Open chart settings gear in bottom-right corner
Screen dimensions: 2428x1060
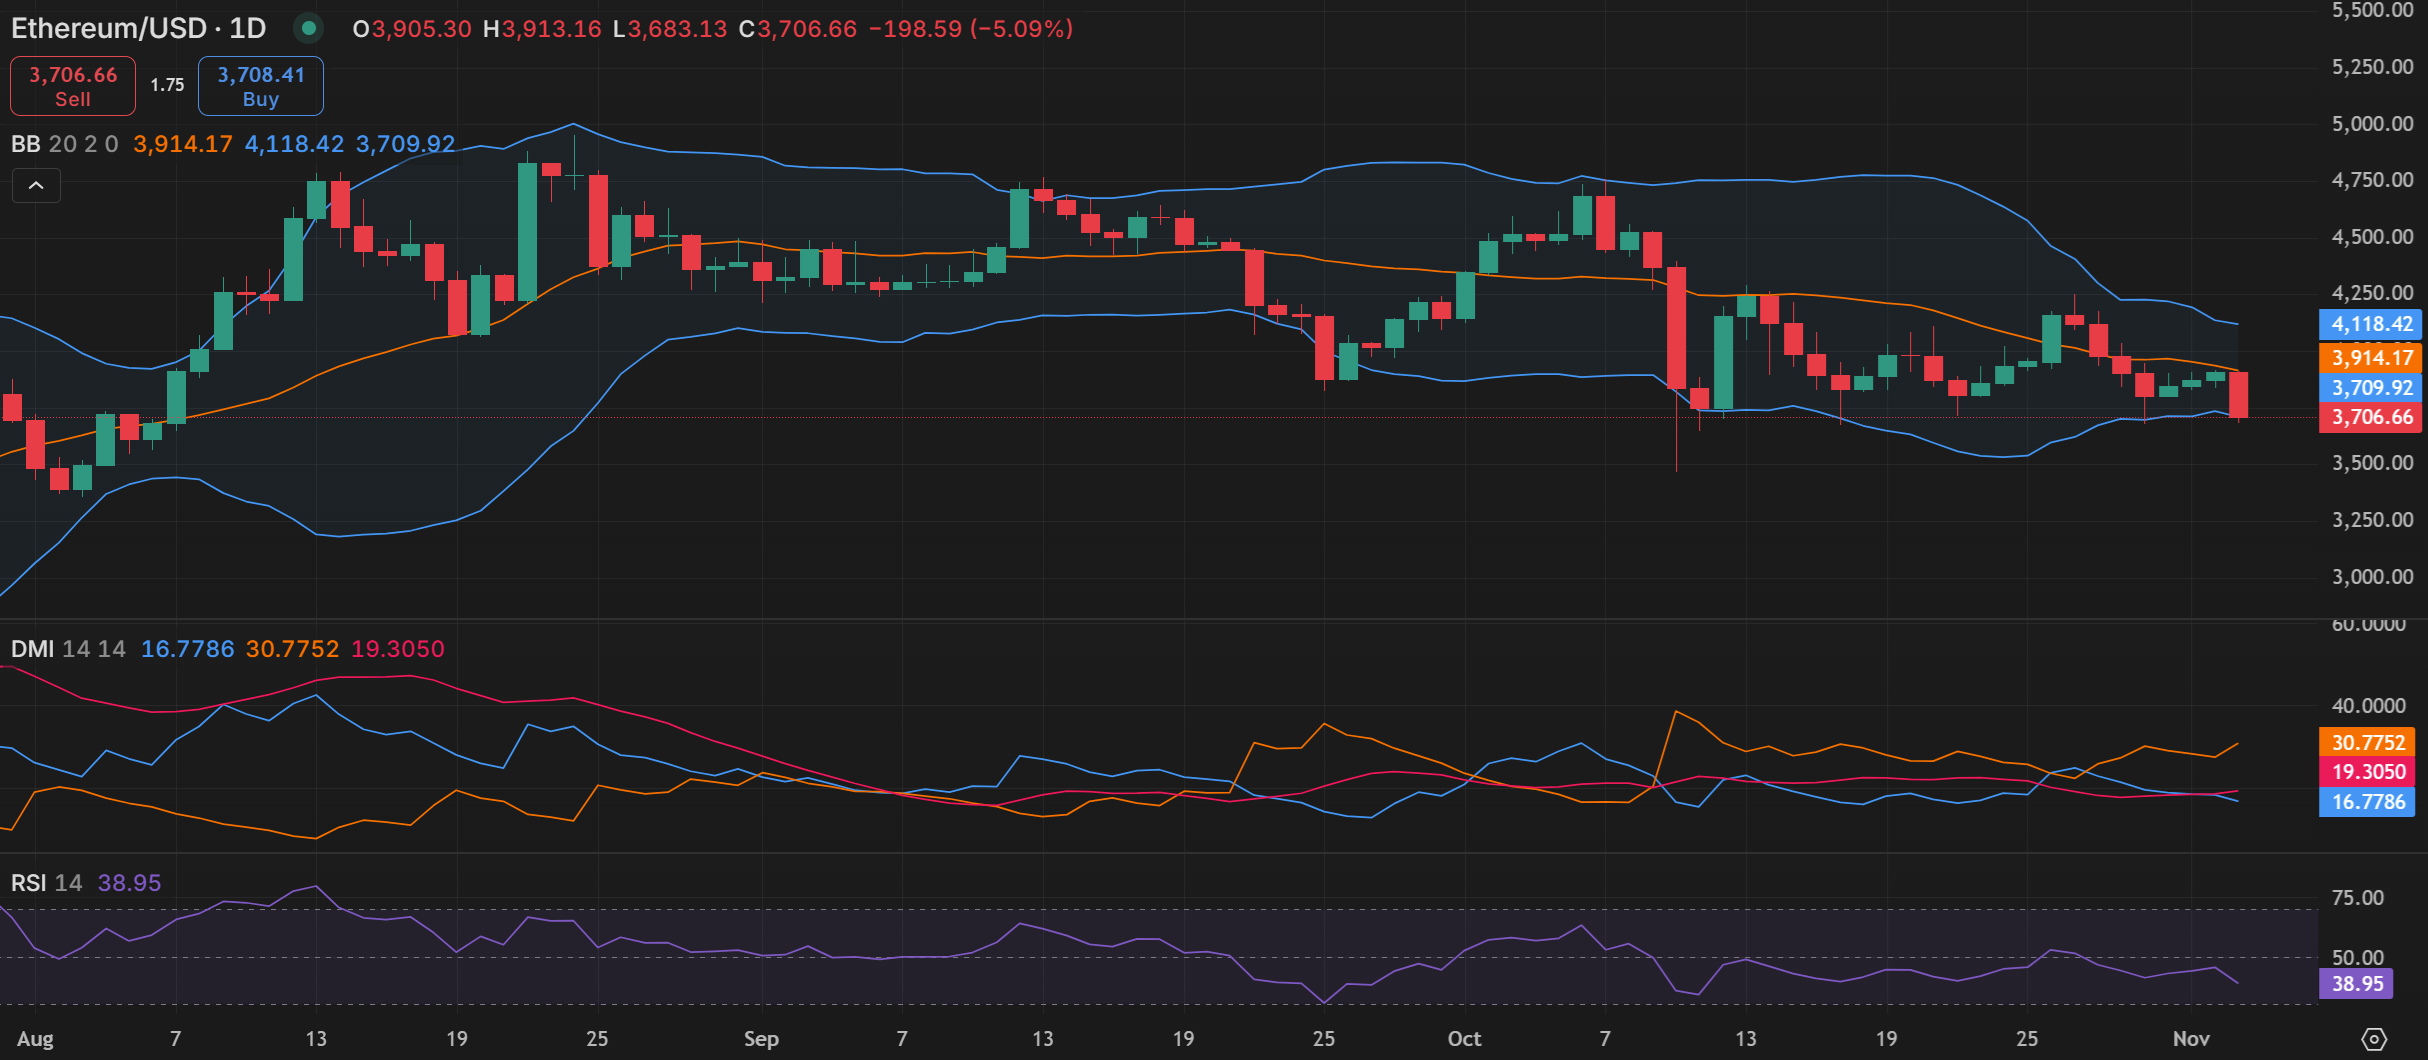2374,1039
